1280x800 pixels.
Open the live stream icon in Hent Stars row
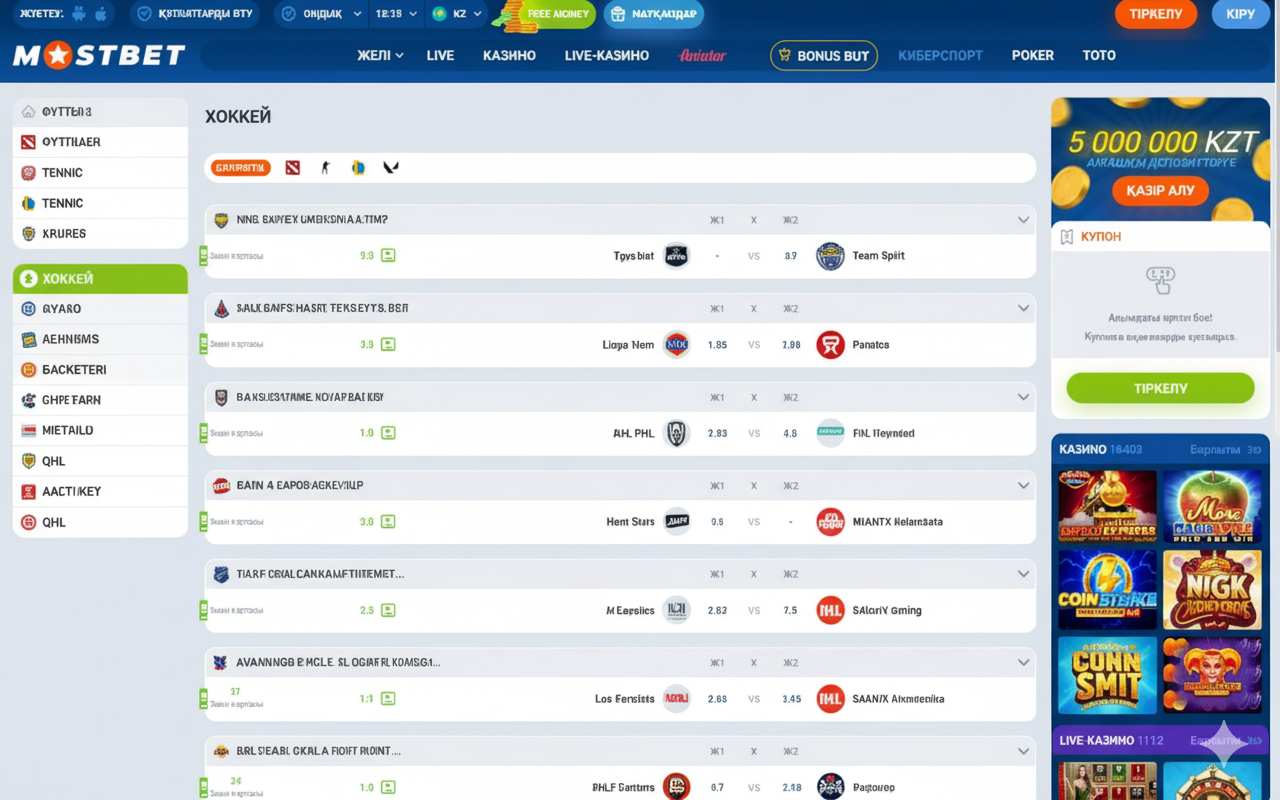(388, 522)
